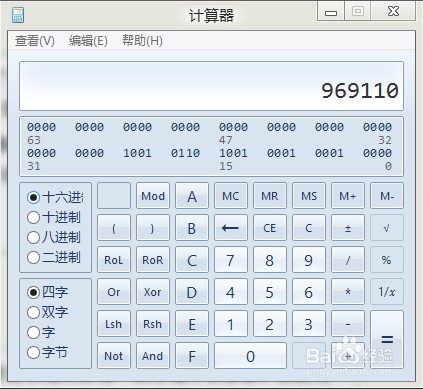The width and height of the screenshot is (423, 389).
Task: Click the display showing 969110
Action: (x=211, y=86)
